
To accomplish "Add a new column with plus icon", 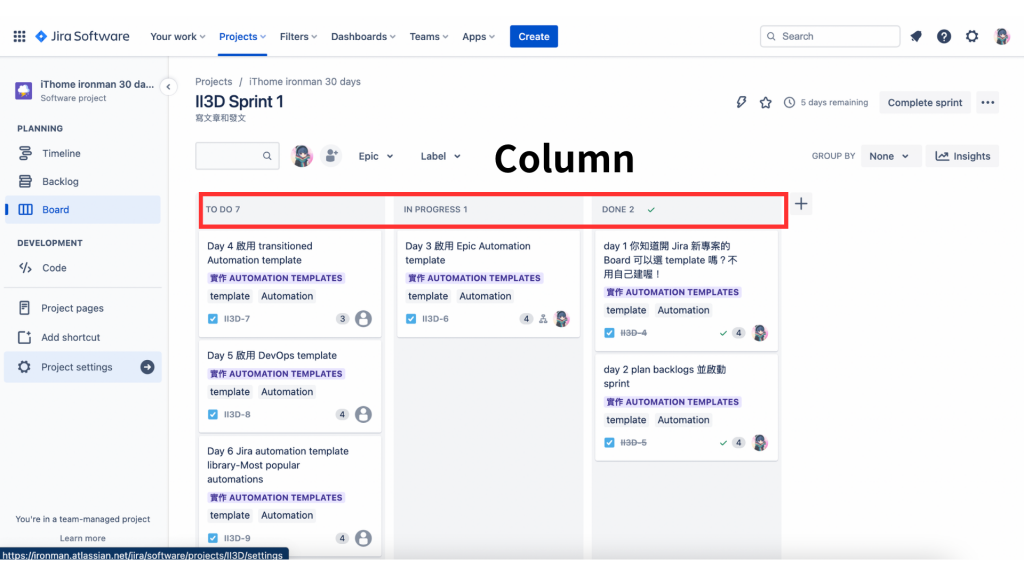I will tap(801, 204).
